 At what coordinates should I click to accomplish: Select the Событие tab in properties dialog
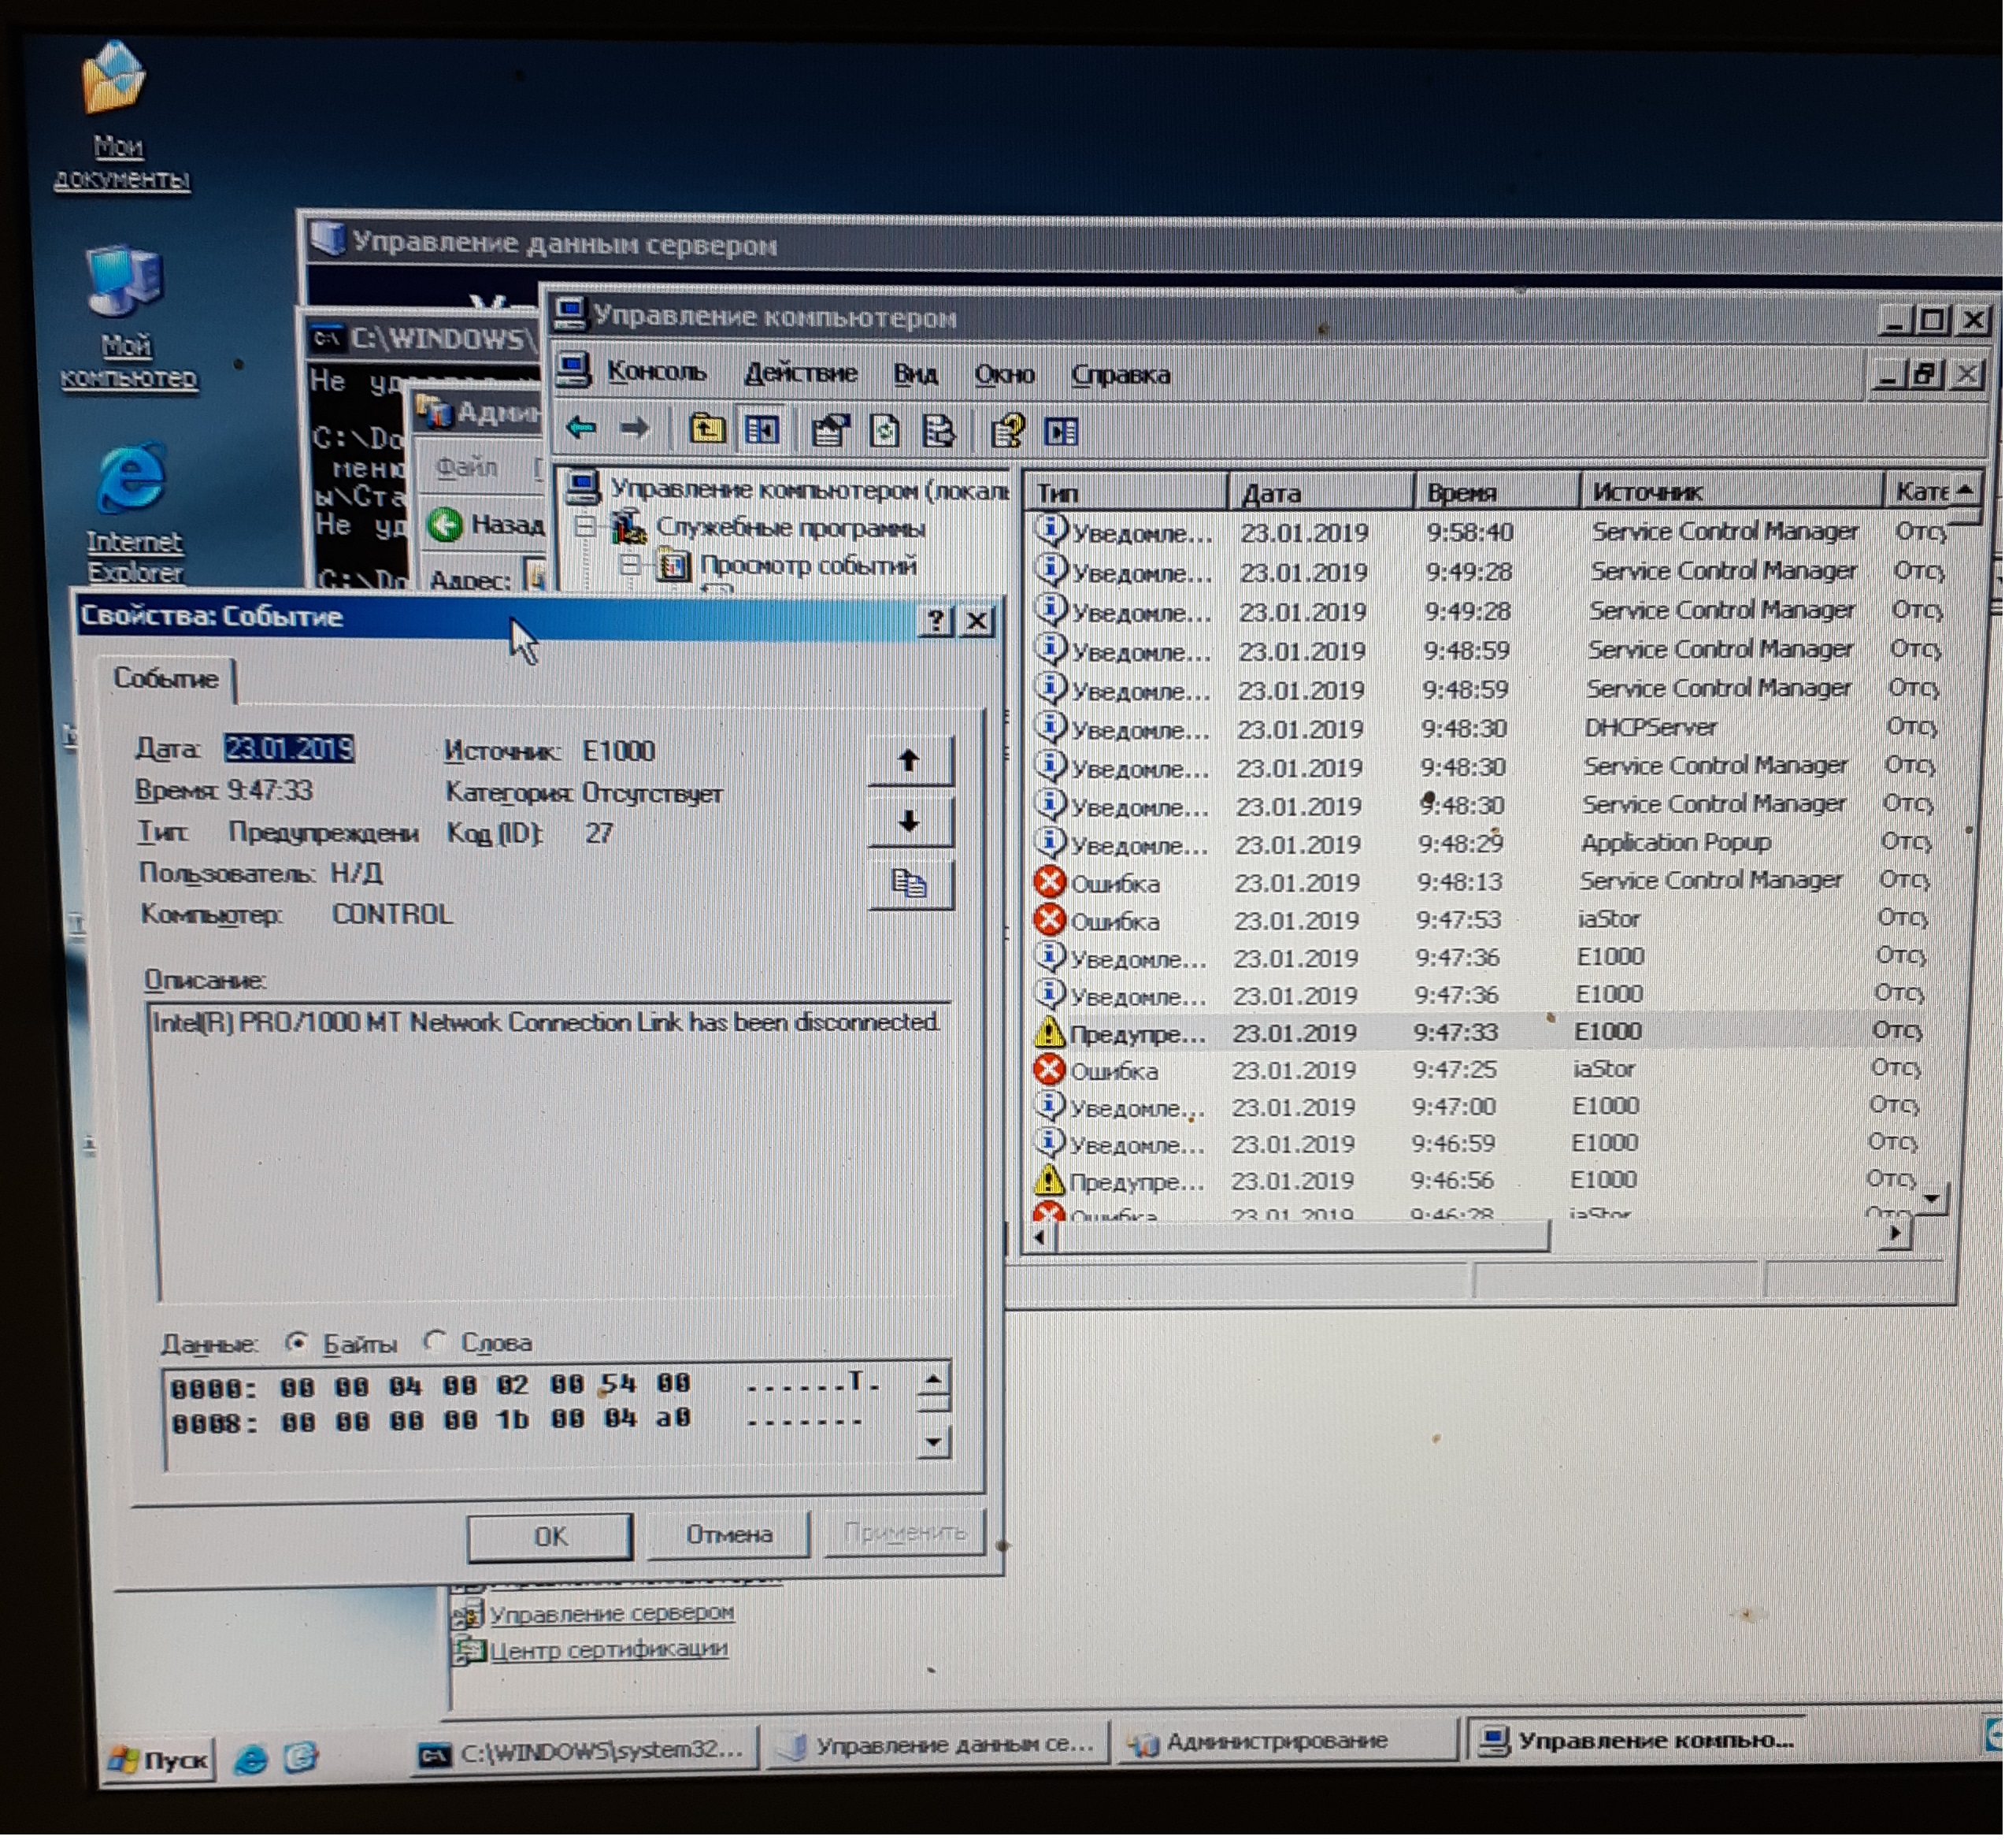tap(165, 679)
